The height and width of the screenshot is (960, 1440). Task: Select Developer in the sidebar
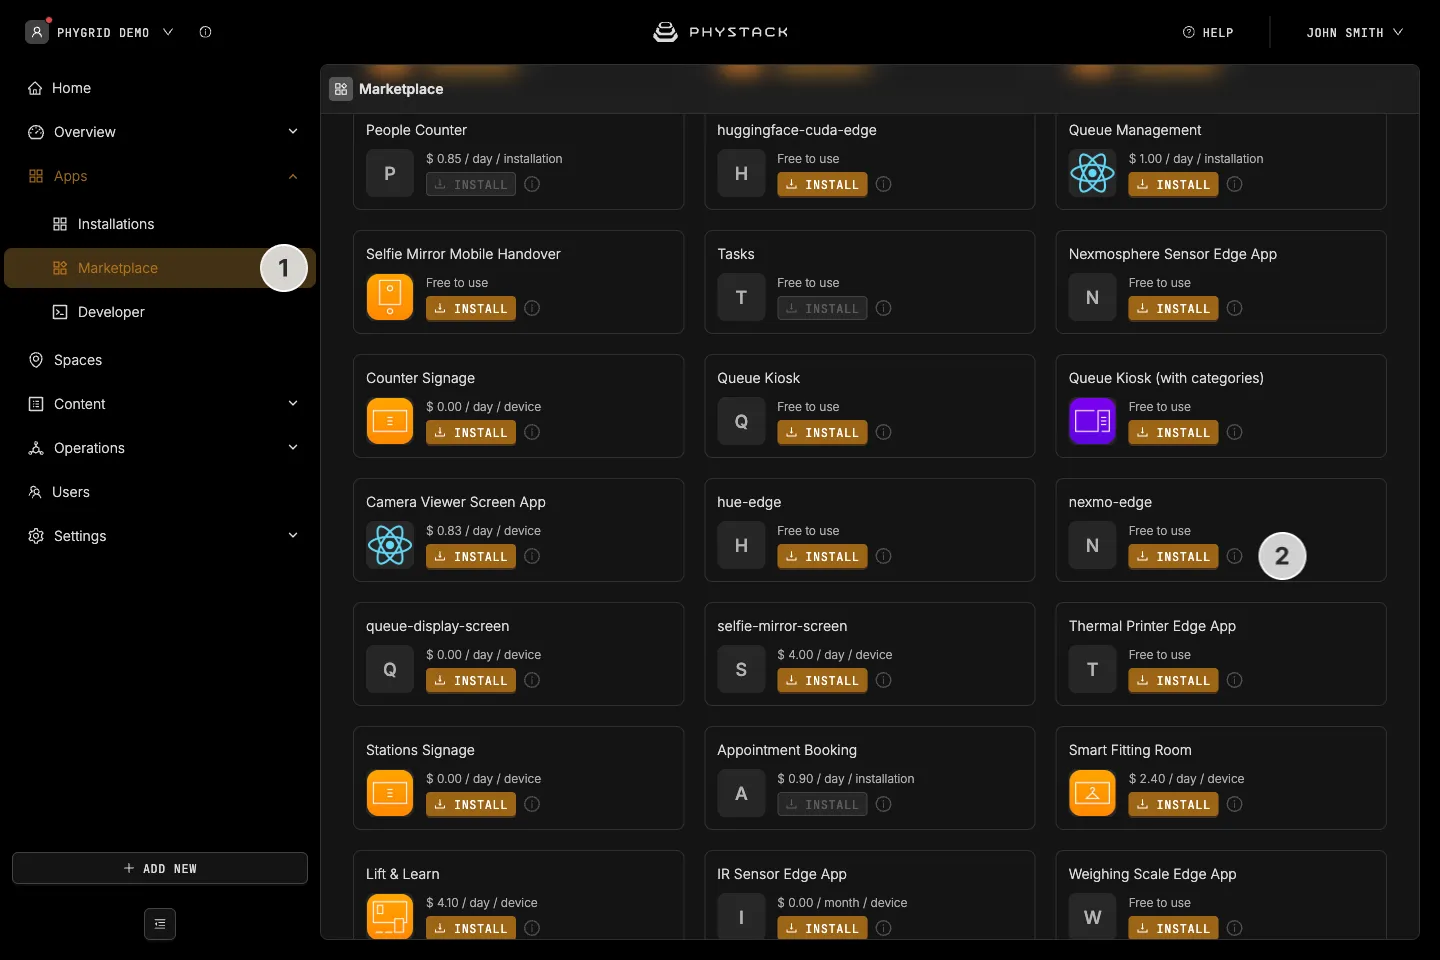click(x=160, y=312)
